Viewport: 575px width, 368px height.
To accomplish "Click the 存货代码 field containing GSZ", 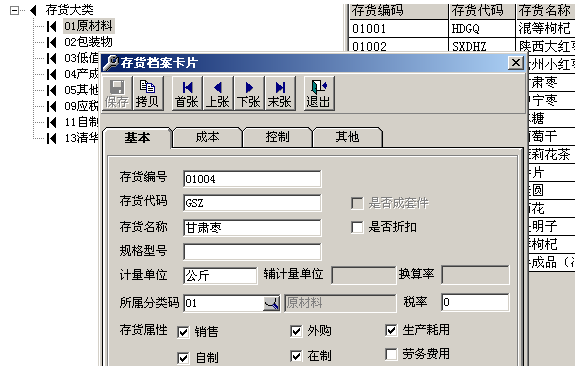I will 252,203.
